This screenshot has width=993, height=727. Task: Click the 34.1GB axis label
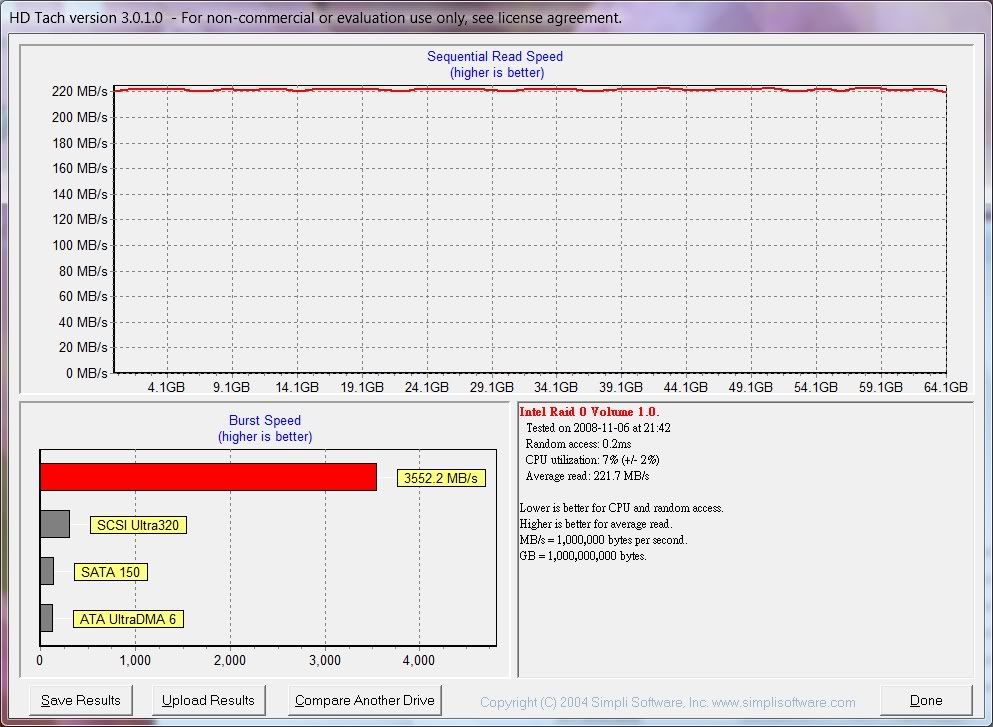(x=556, y=387)
